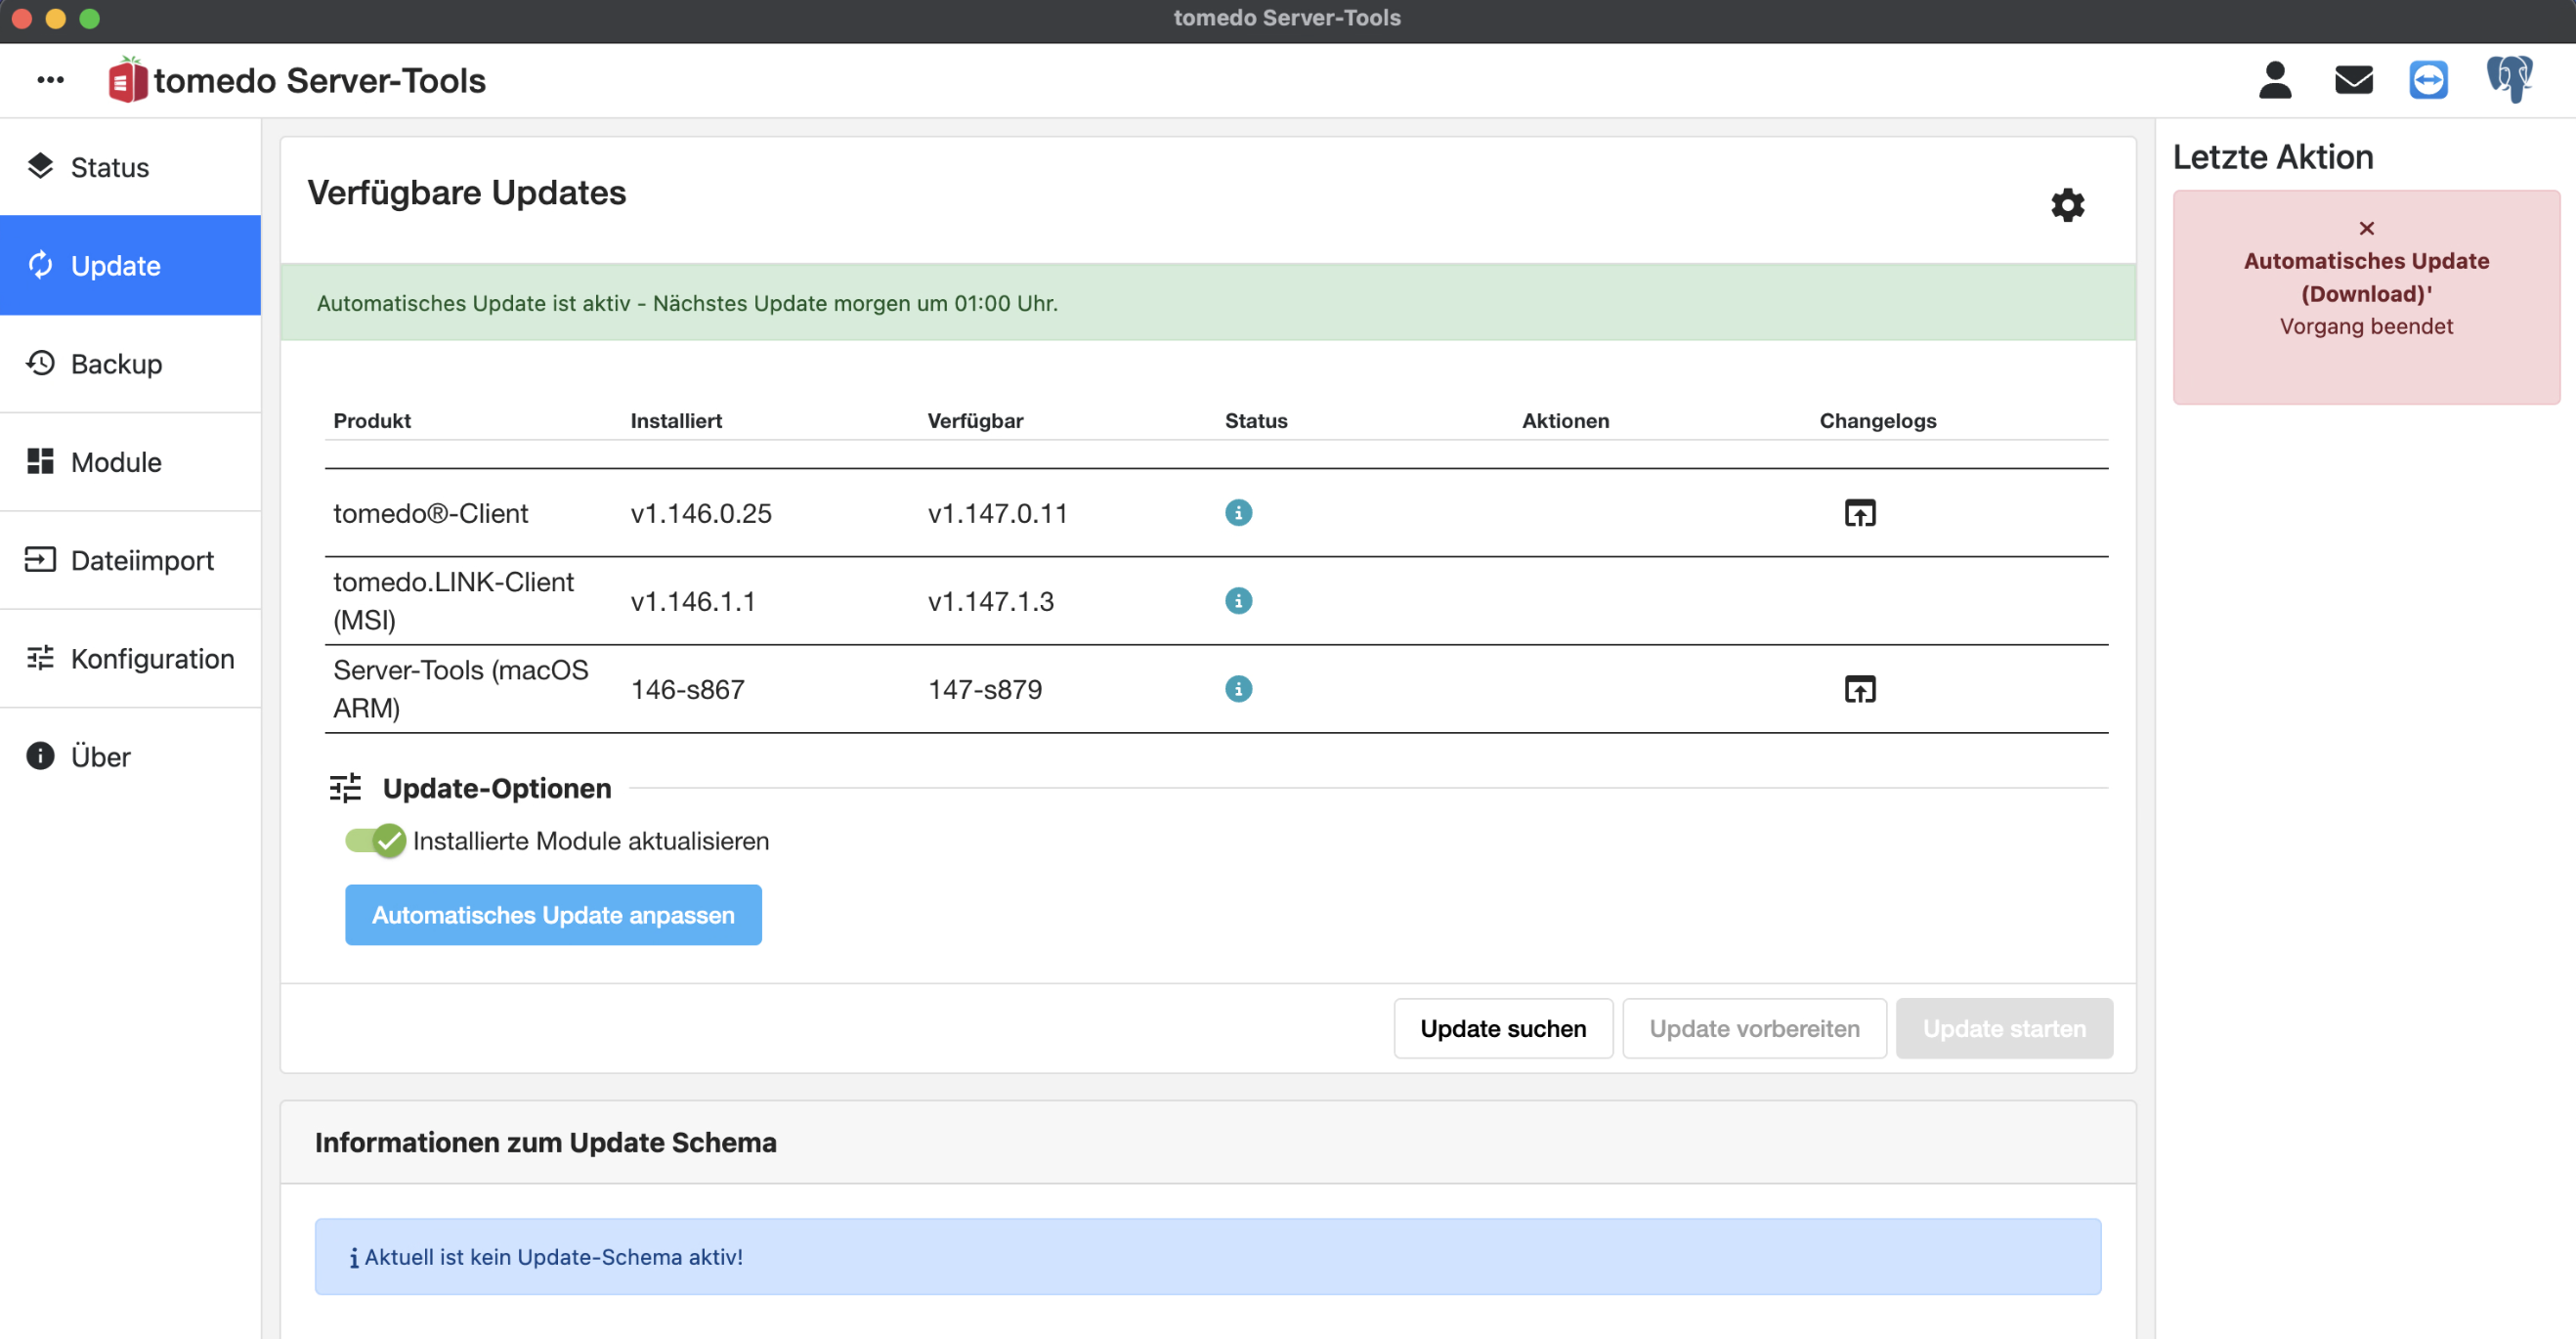The width and height of the screenshot is (2576, 1339).
Task: Open changelog for Server-Tools macOS ARM
Action: coord(1859,689)
